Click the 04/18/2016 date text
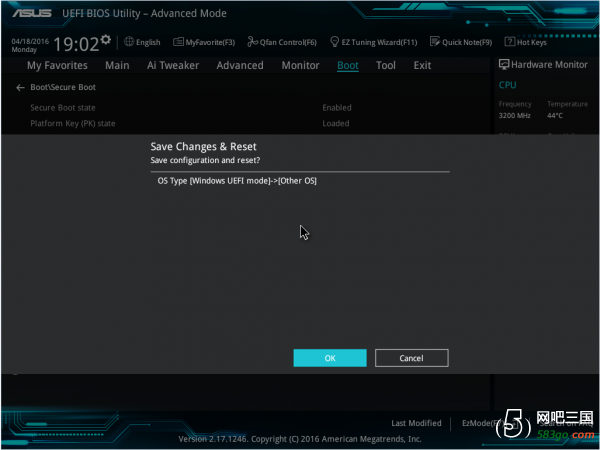The width and height of the screenshot is (600, 450). point(30,41)
